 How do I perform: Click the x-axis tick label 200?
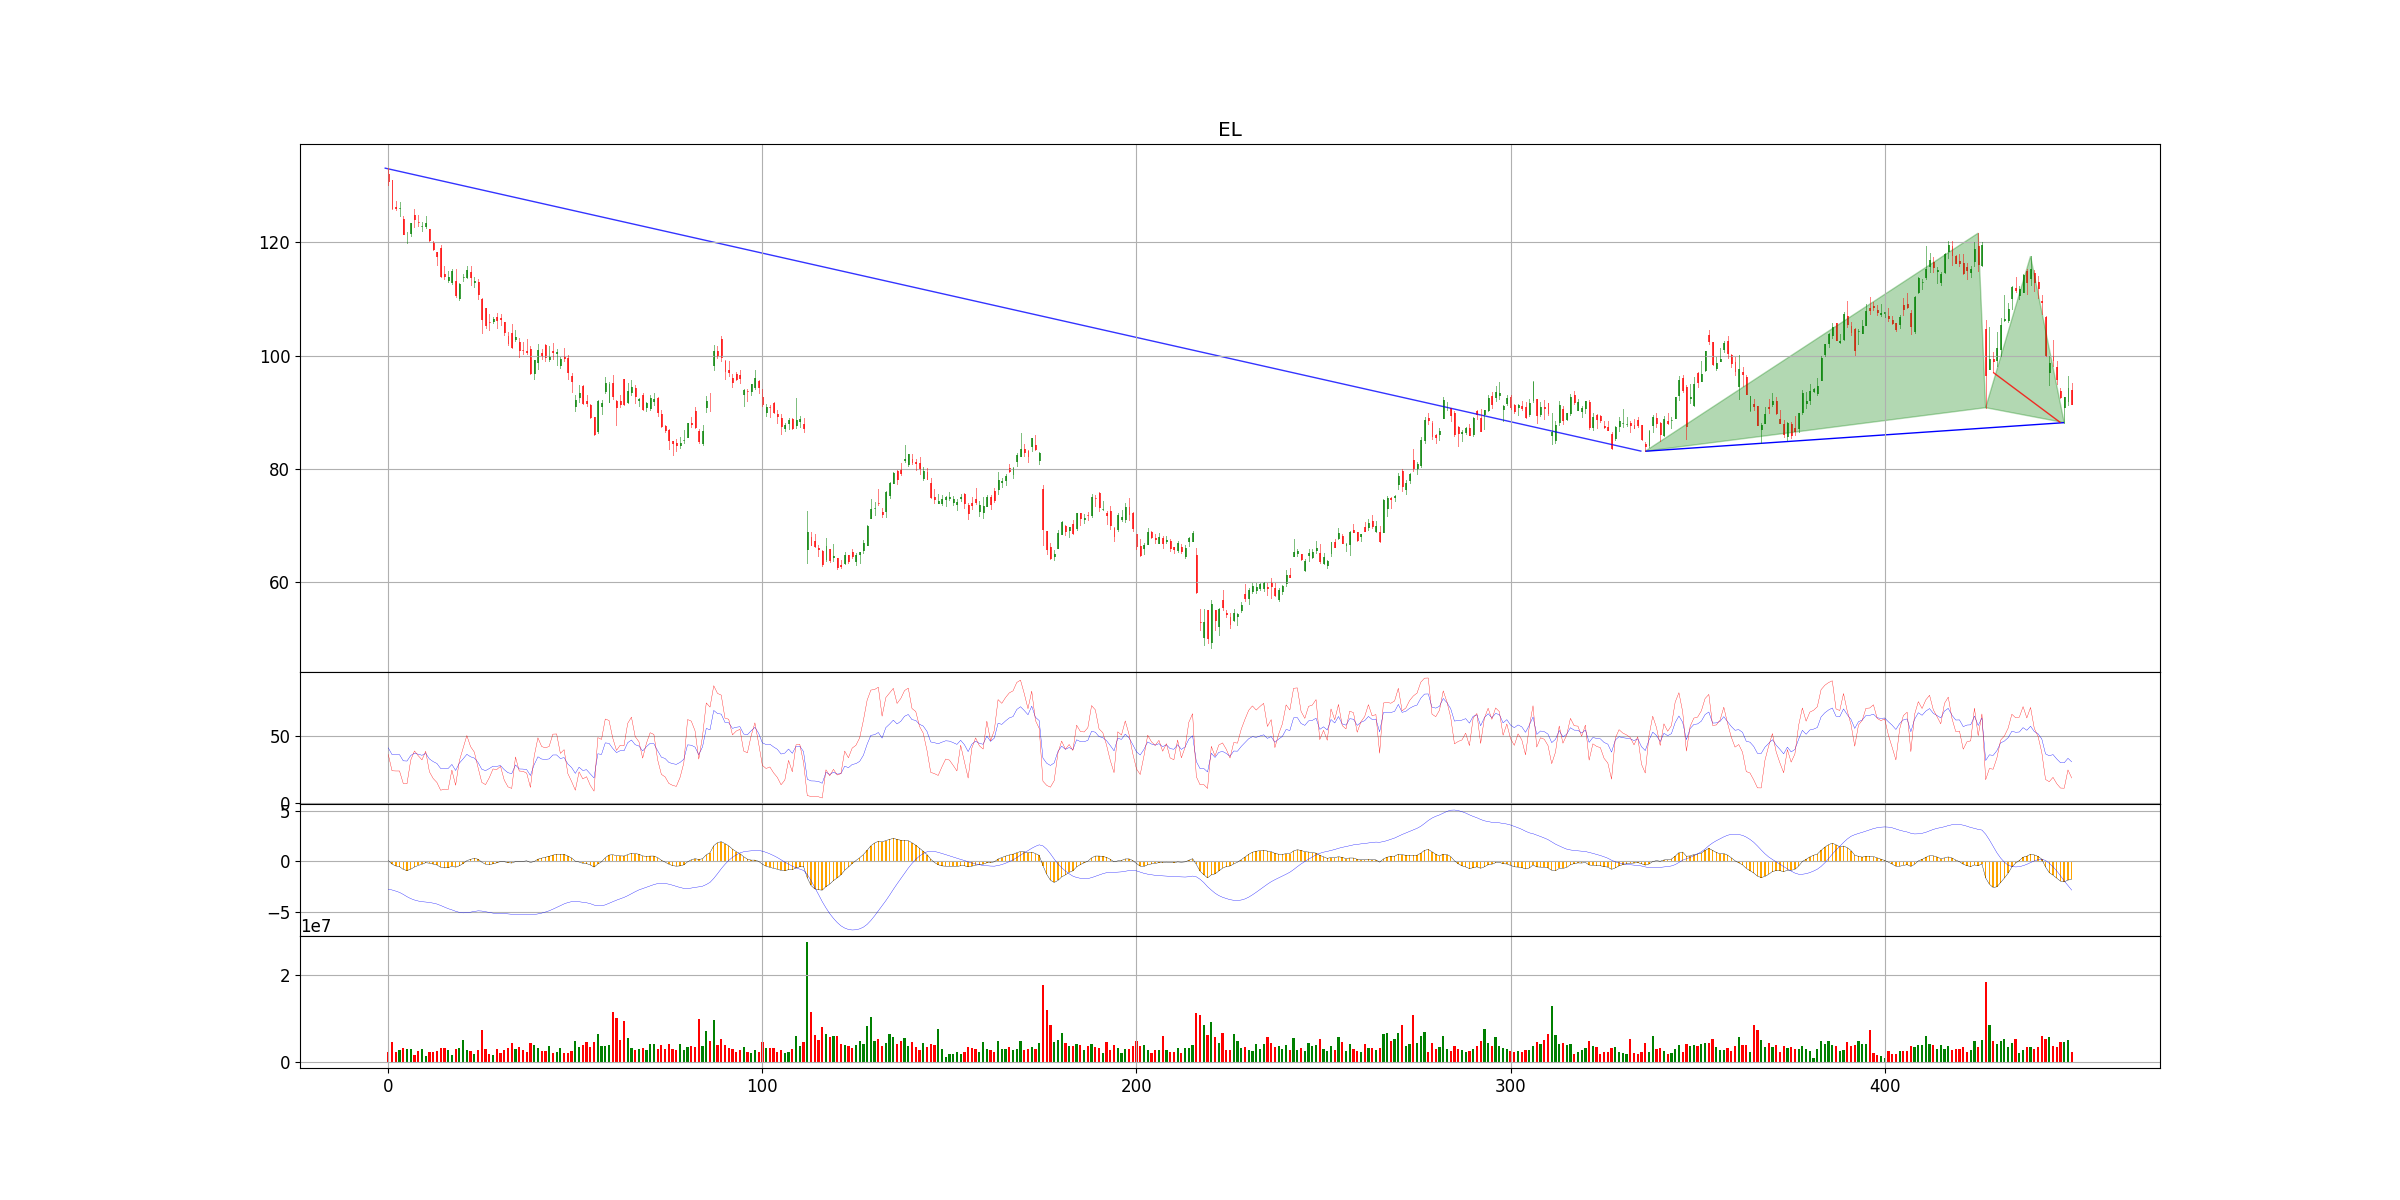1136,1085
